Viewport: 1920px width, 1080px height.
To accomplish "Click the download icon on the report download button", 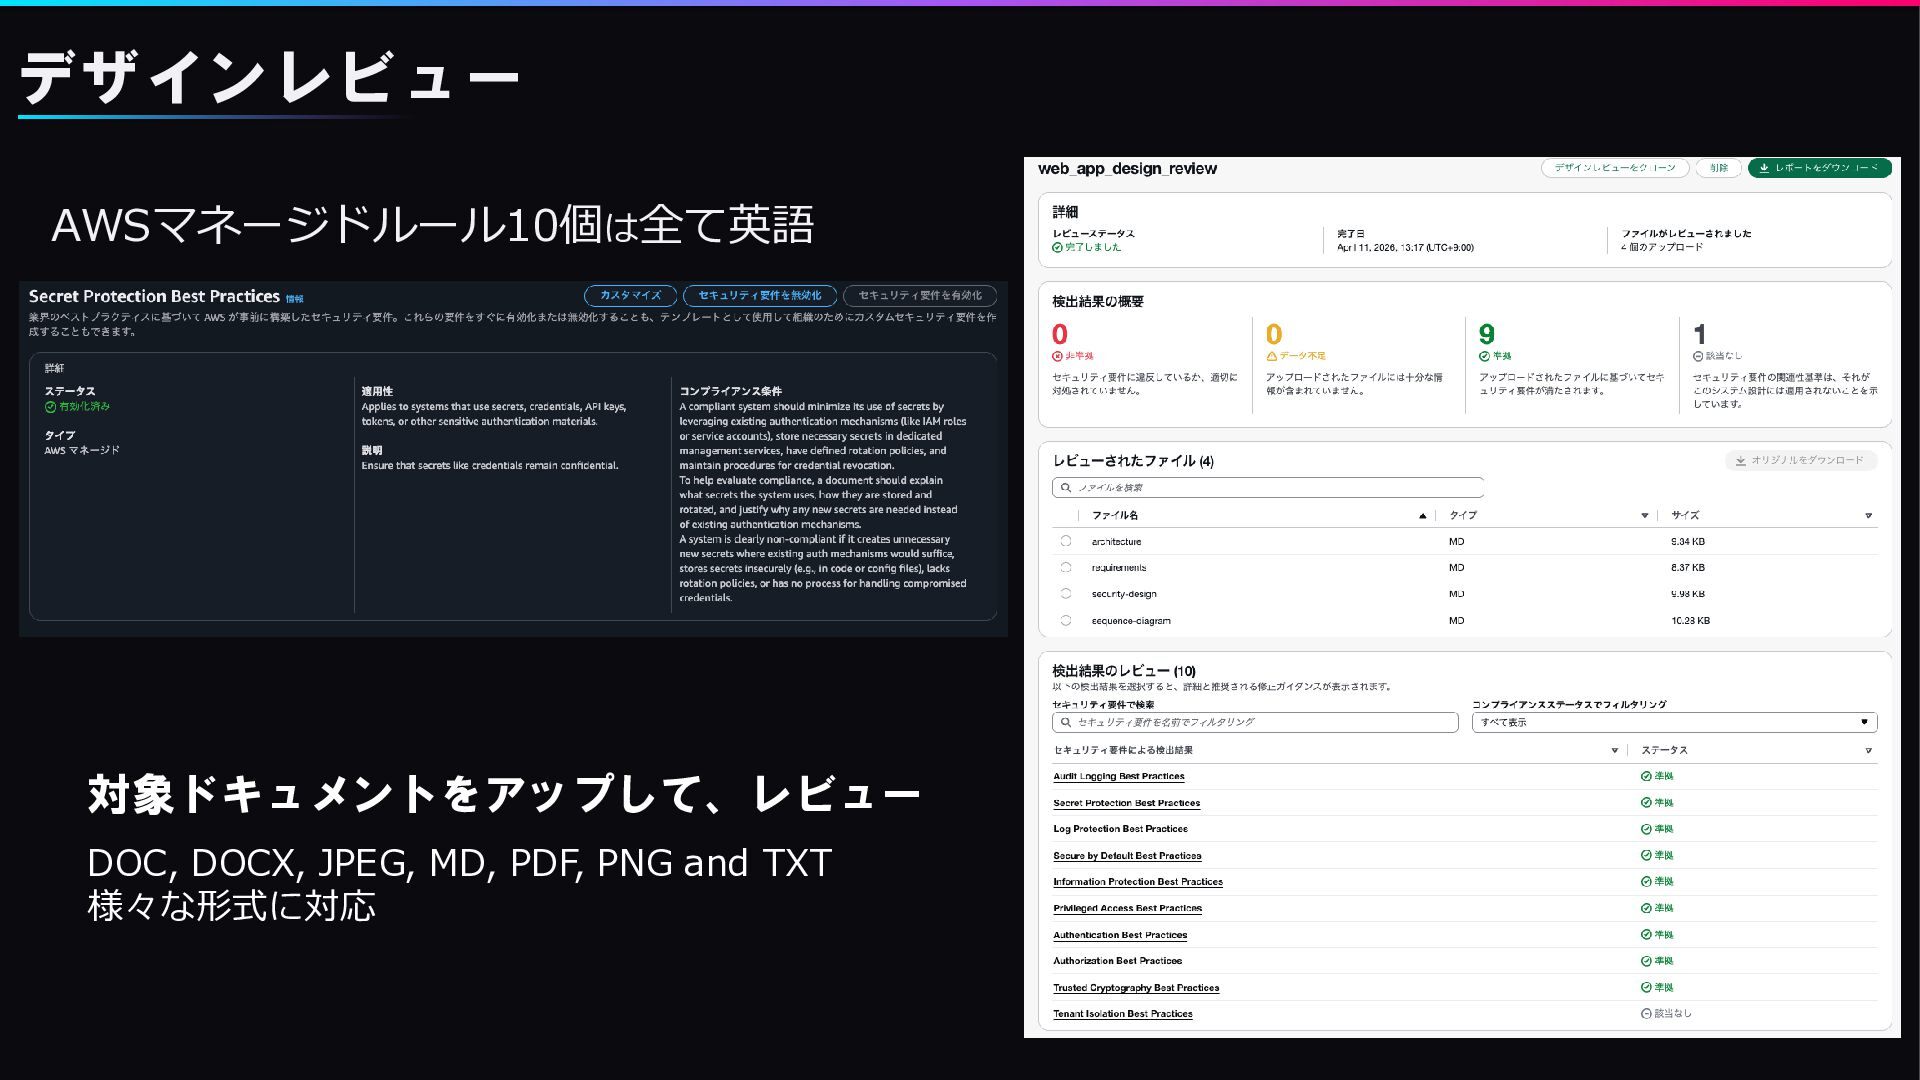I will tap(1764, 168).
